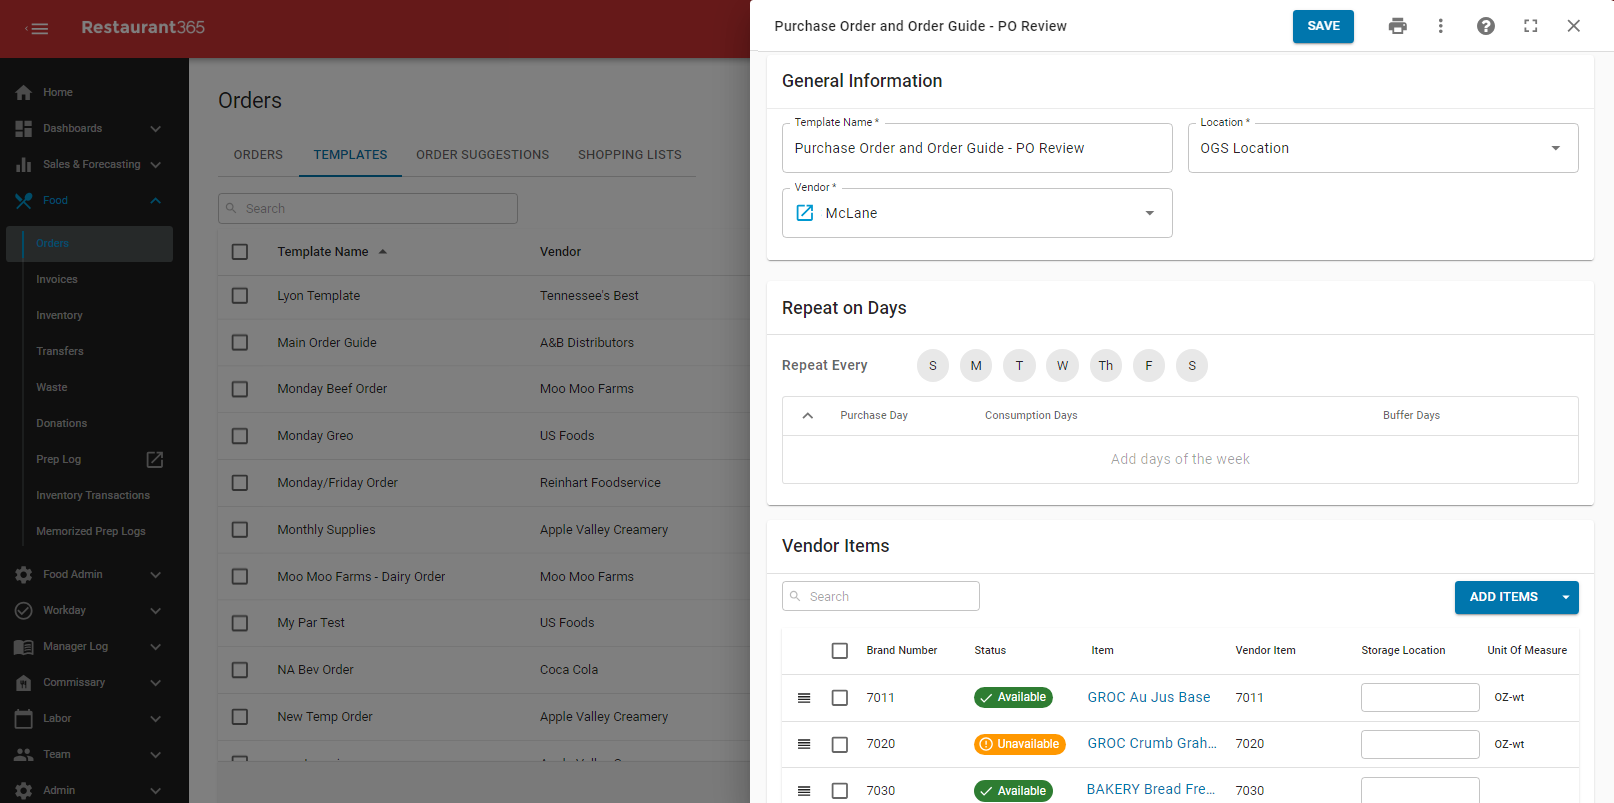Viewport: 1614px width, 803px height.
Task: Check the Main Order Guide row
Action: (240, 343)
